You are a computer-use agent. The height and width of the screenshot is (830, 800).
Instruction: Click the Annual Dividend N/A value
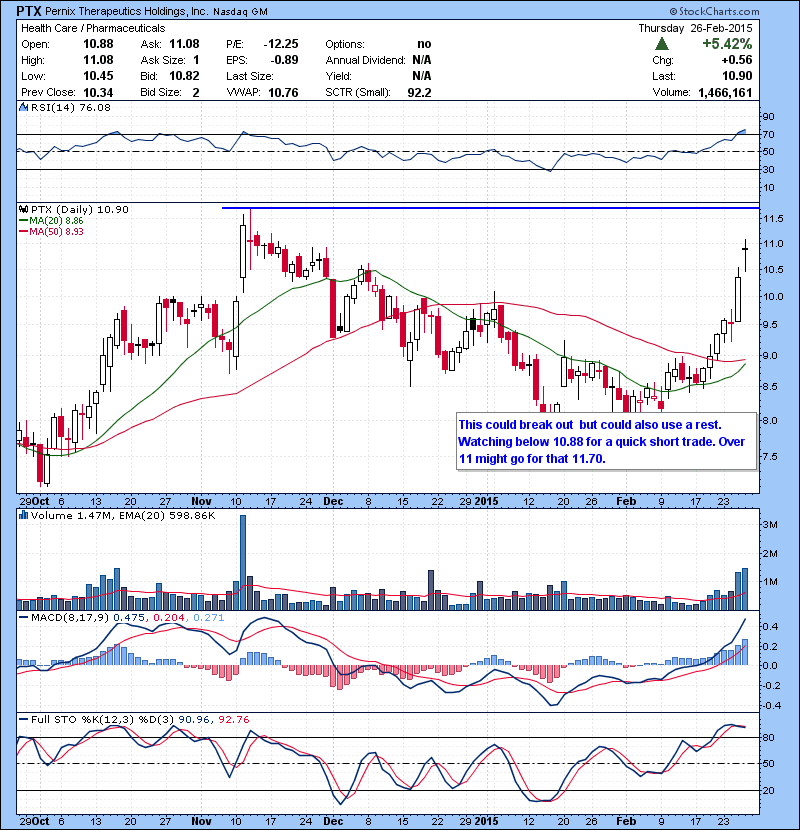pyautogui.click(x=421, y=60)
